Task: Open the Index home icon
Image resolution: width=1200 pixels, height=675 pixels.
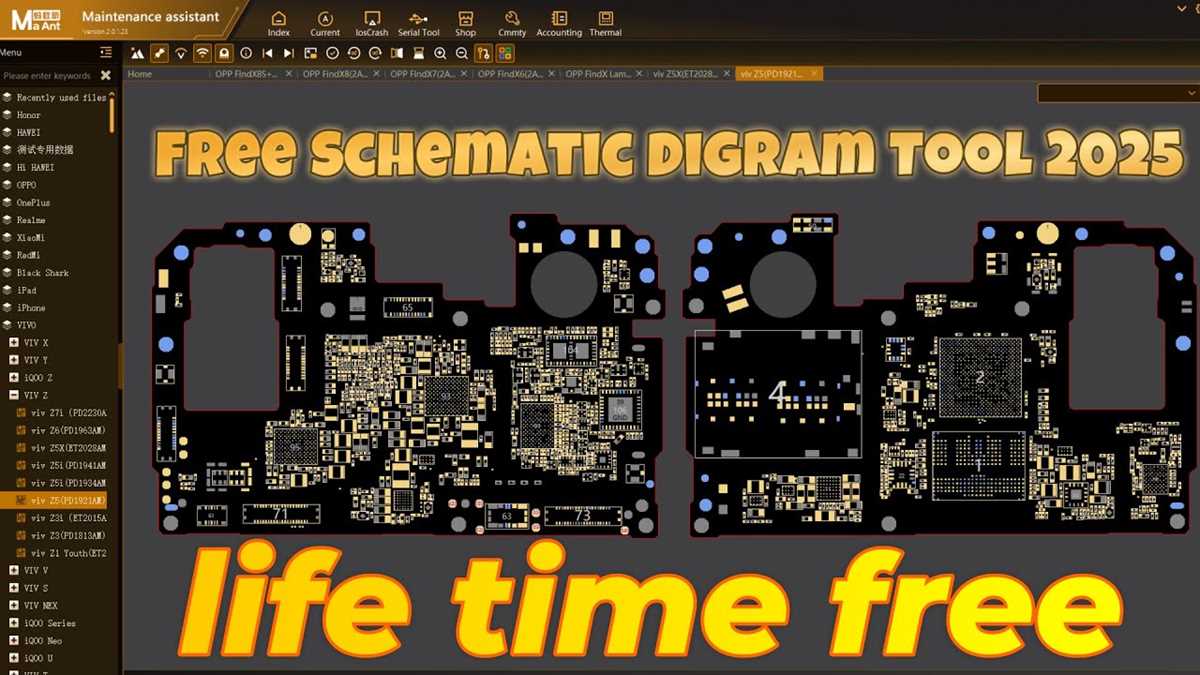Action: point(279,24)
